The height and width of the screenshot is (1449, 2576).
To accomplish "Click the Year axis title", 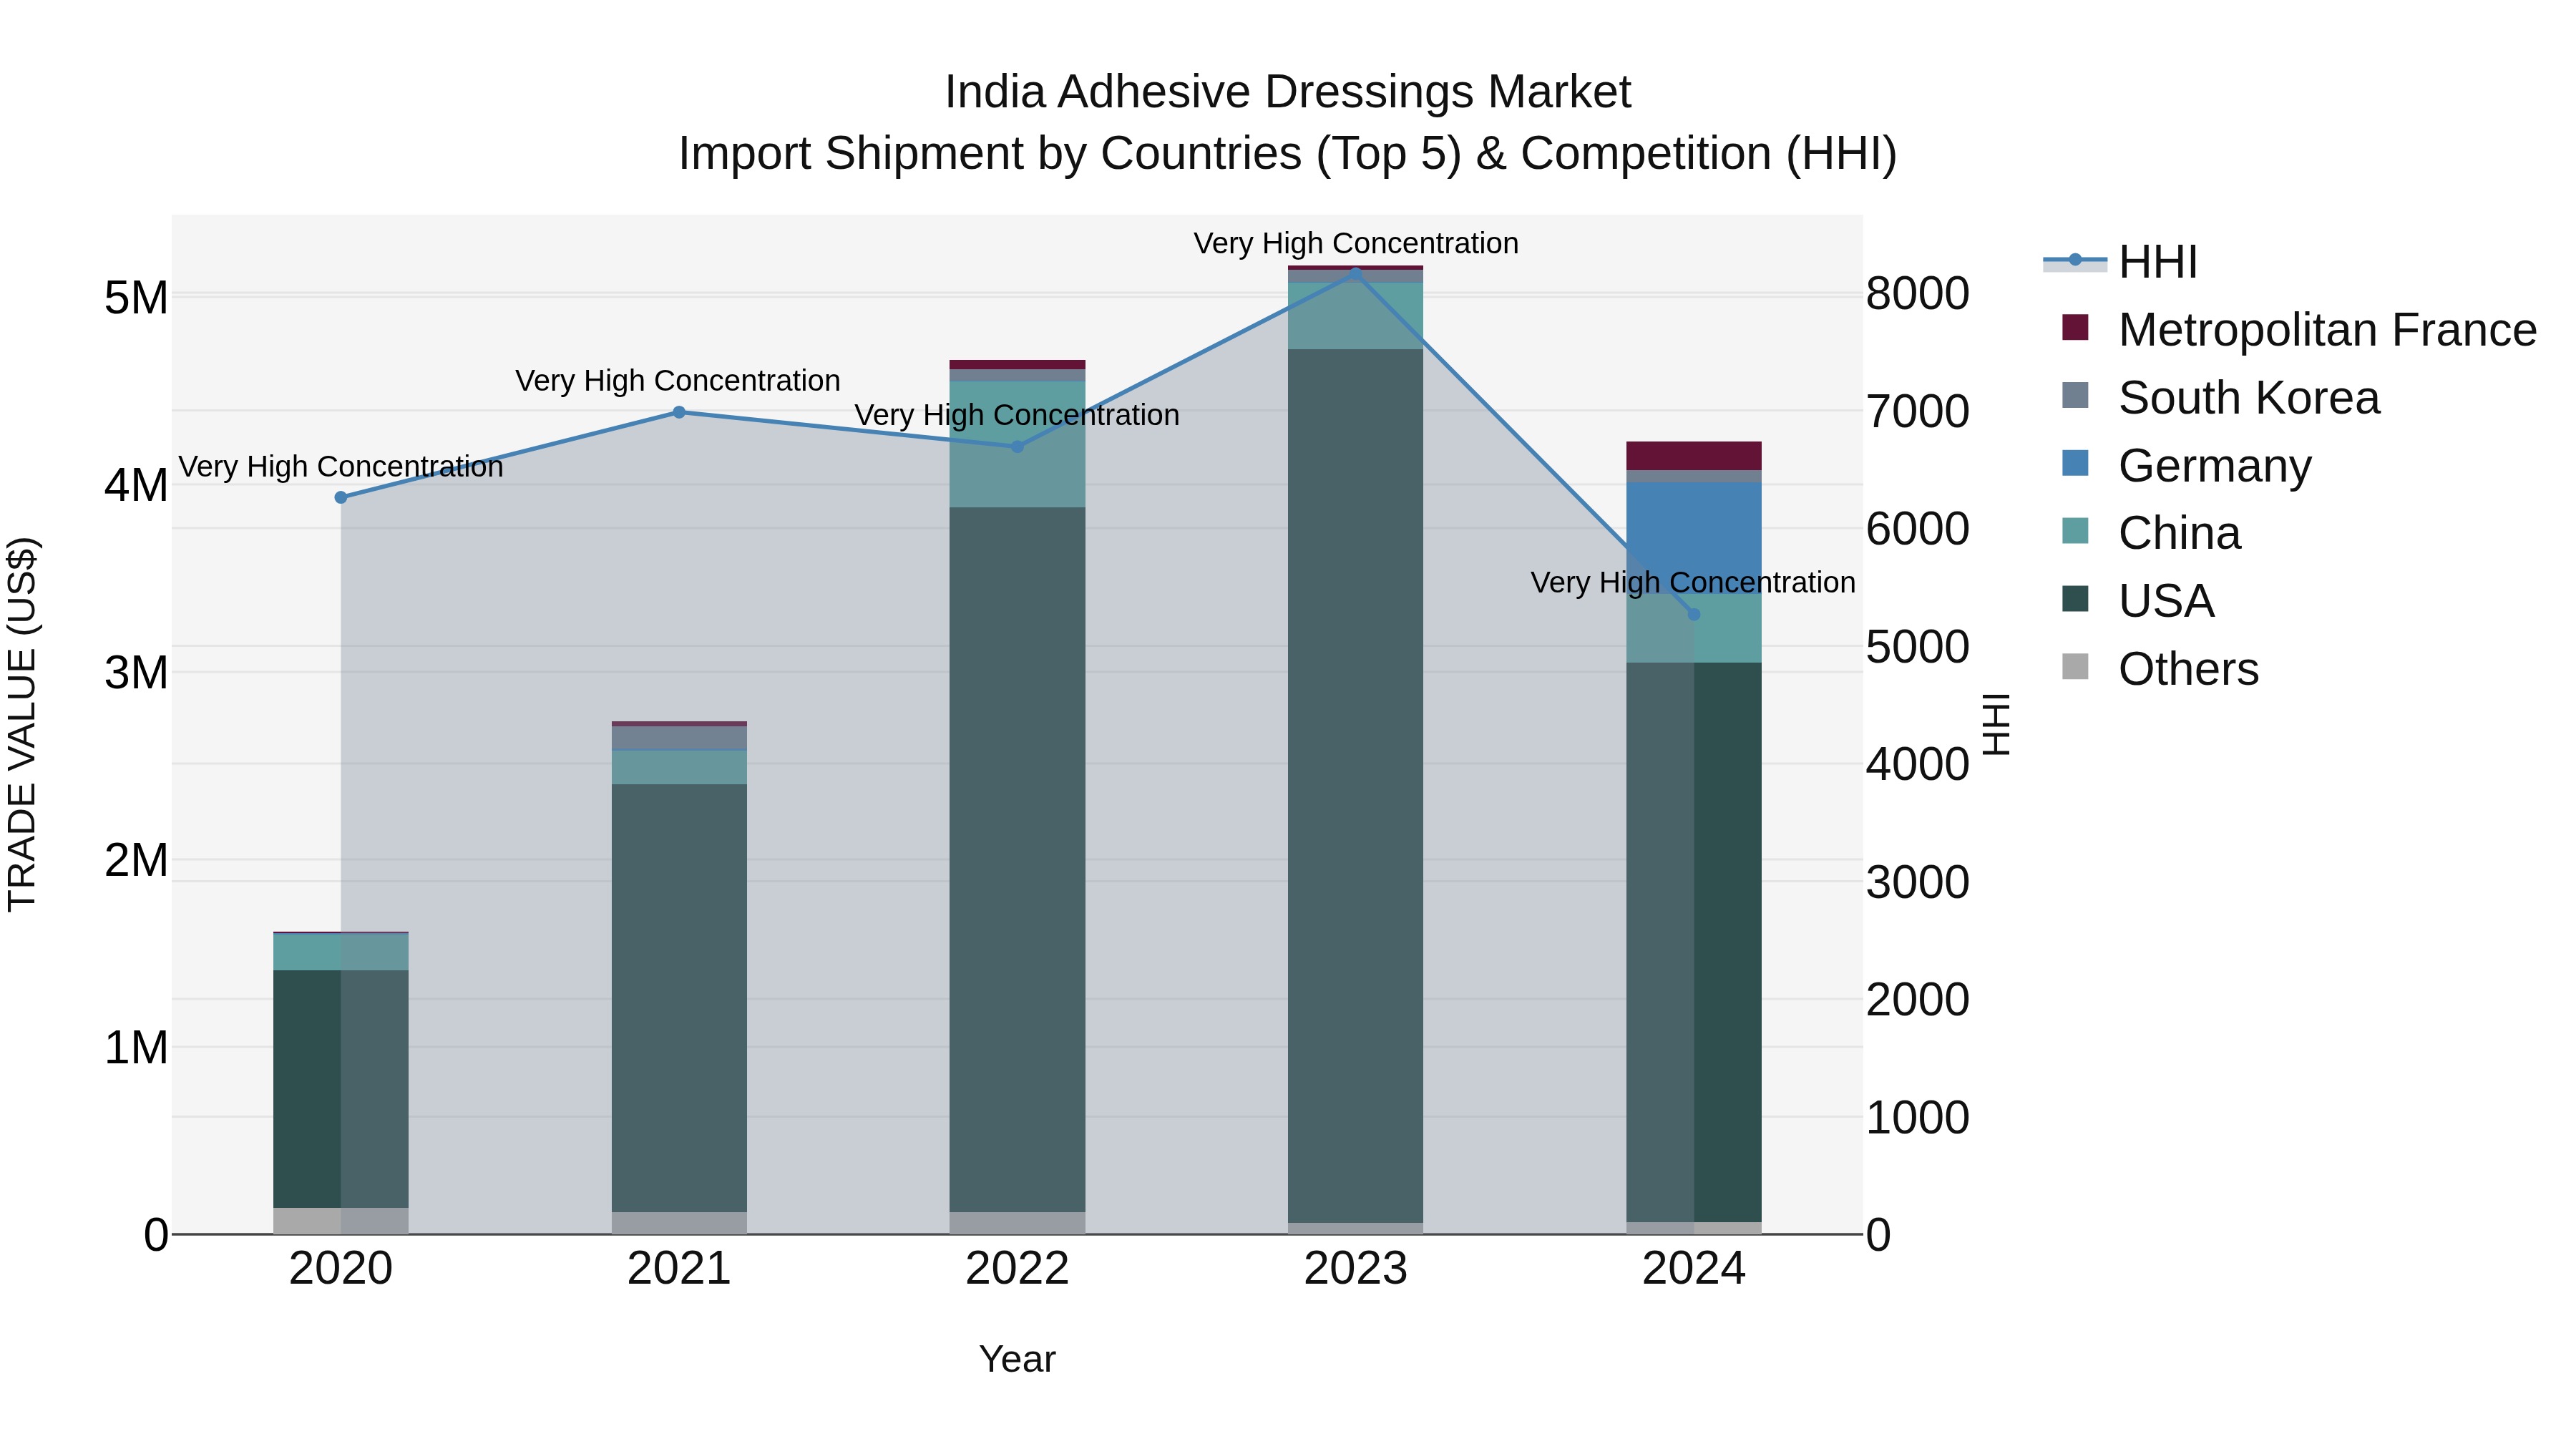I will coord(1017,1360).
